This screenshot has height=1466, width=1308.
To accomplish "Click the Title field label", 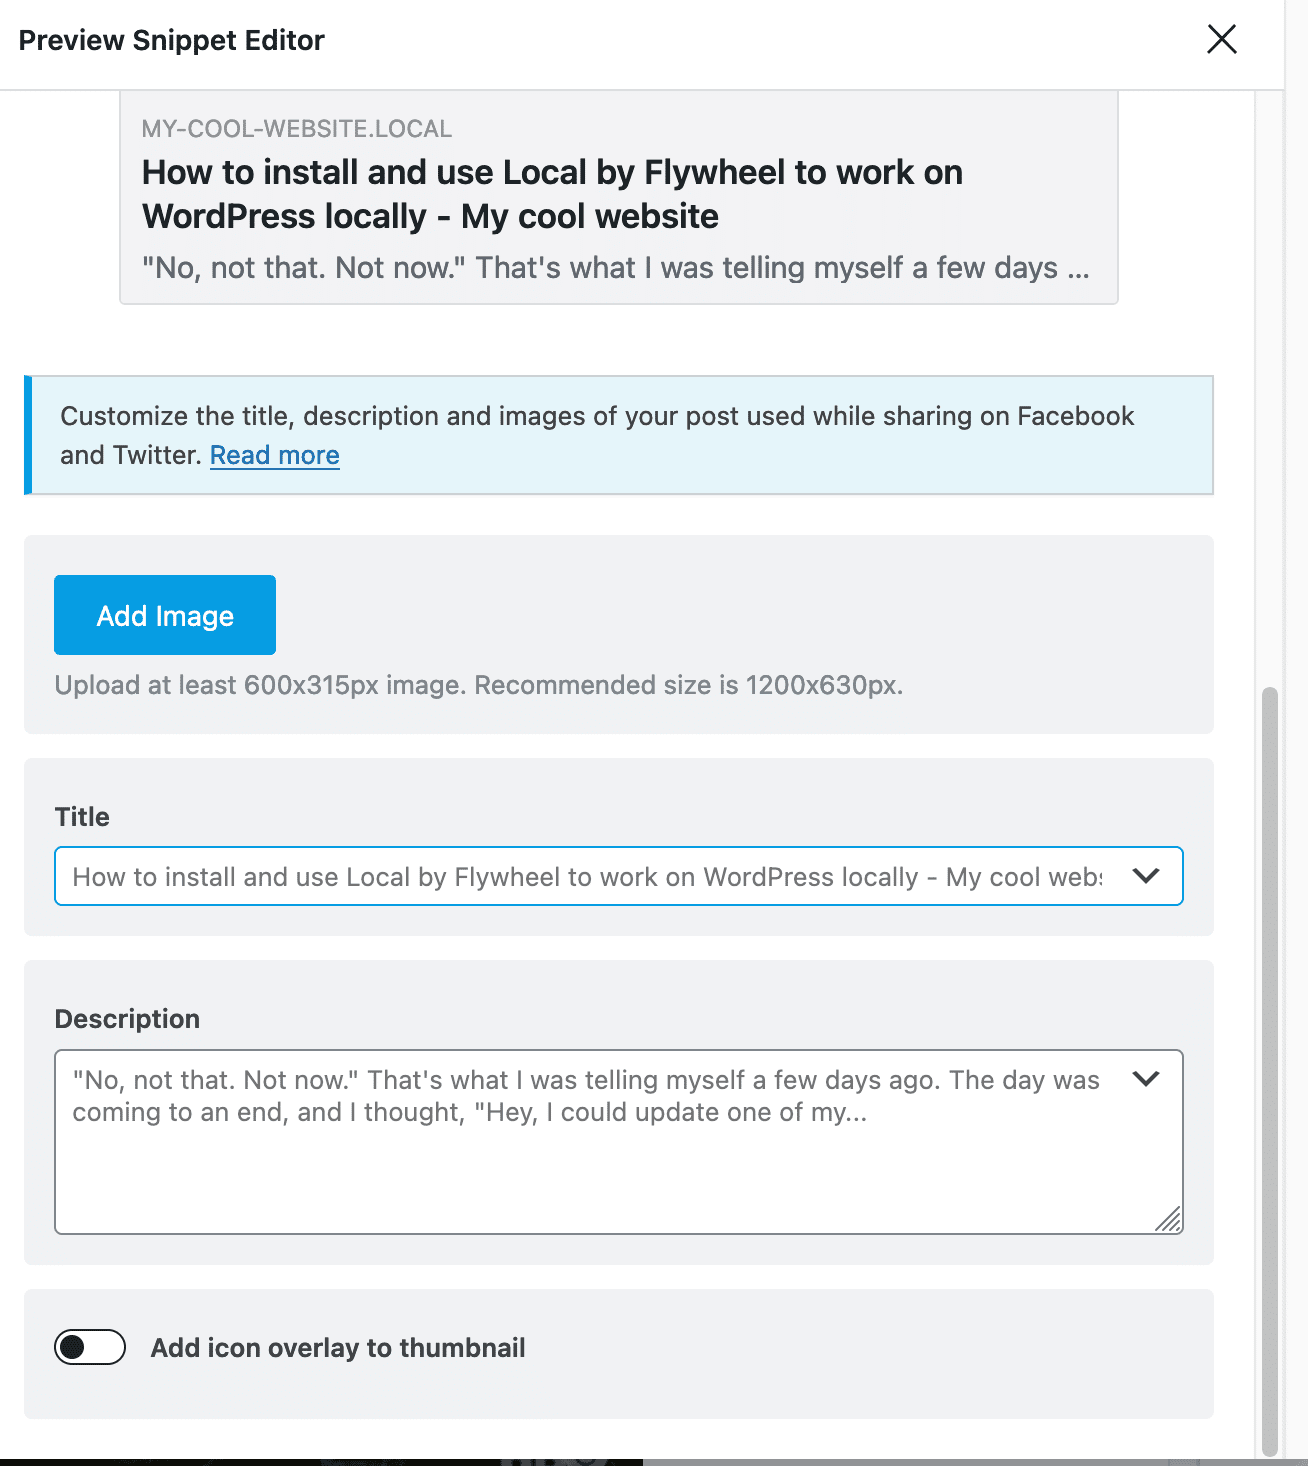I will [x=82, y=817].
